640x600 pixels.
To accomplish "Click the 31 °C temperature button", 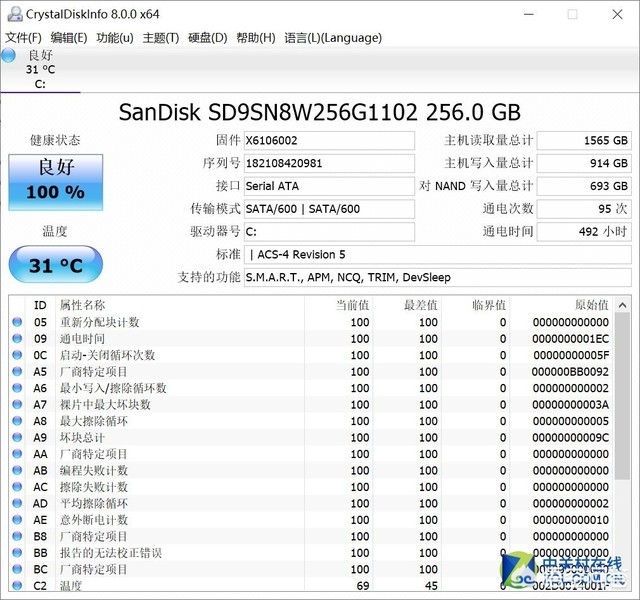I will coord(56,264).
